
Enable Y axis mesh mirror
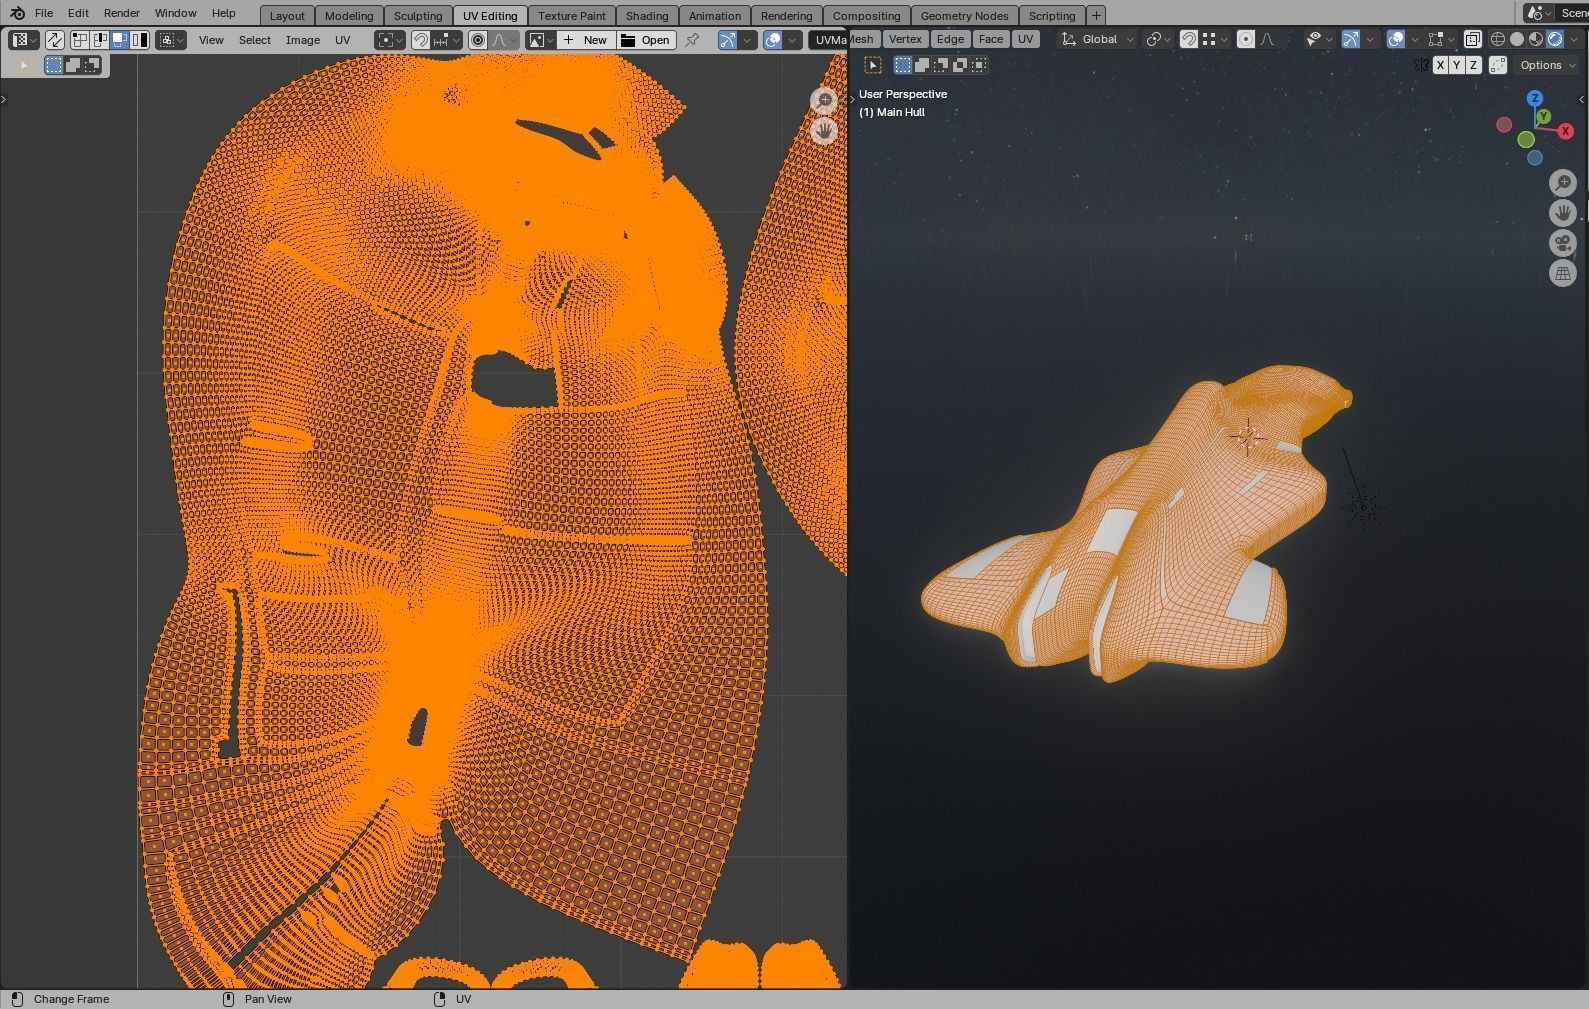[x=1456, y=65]
